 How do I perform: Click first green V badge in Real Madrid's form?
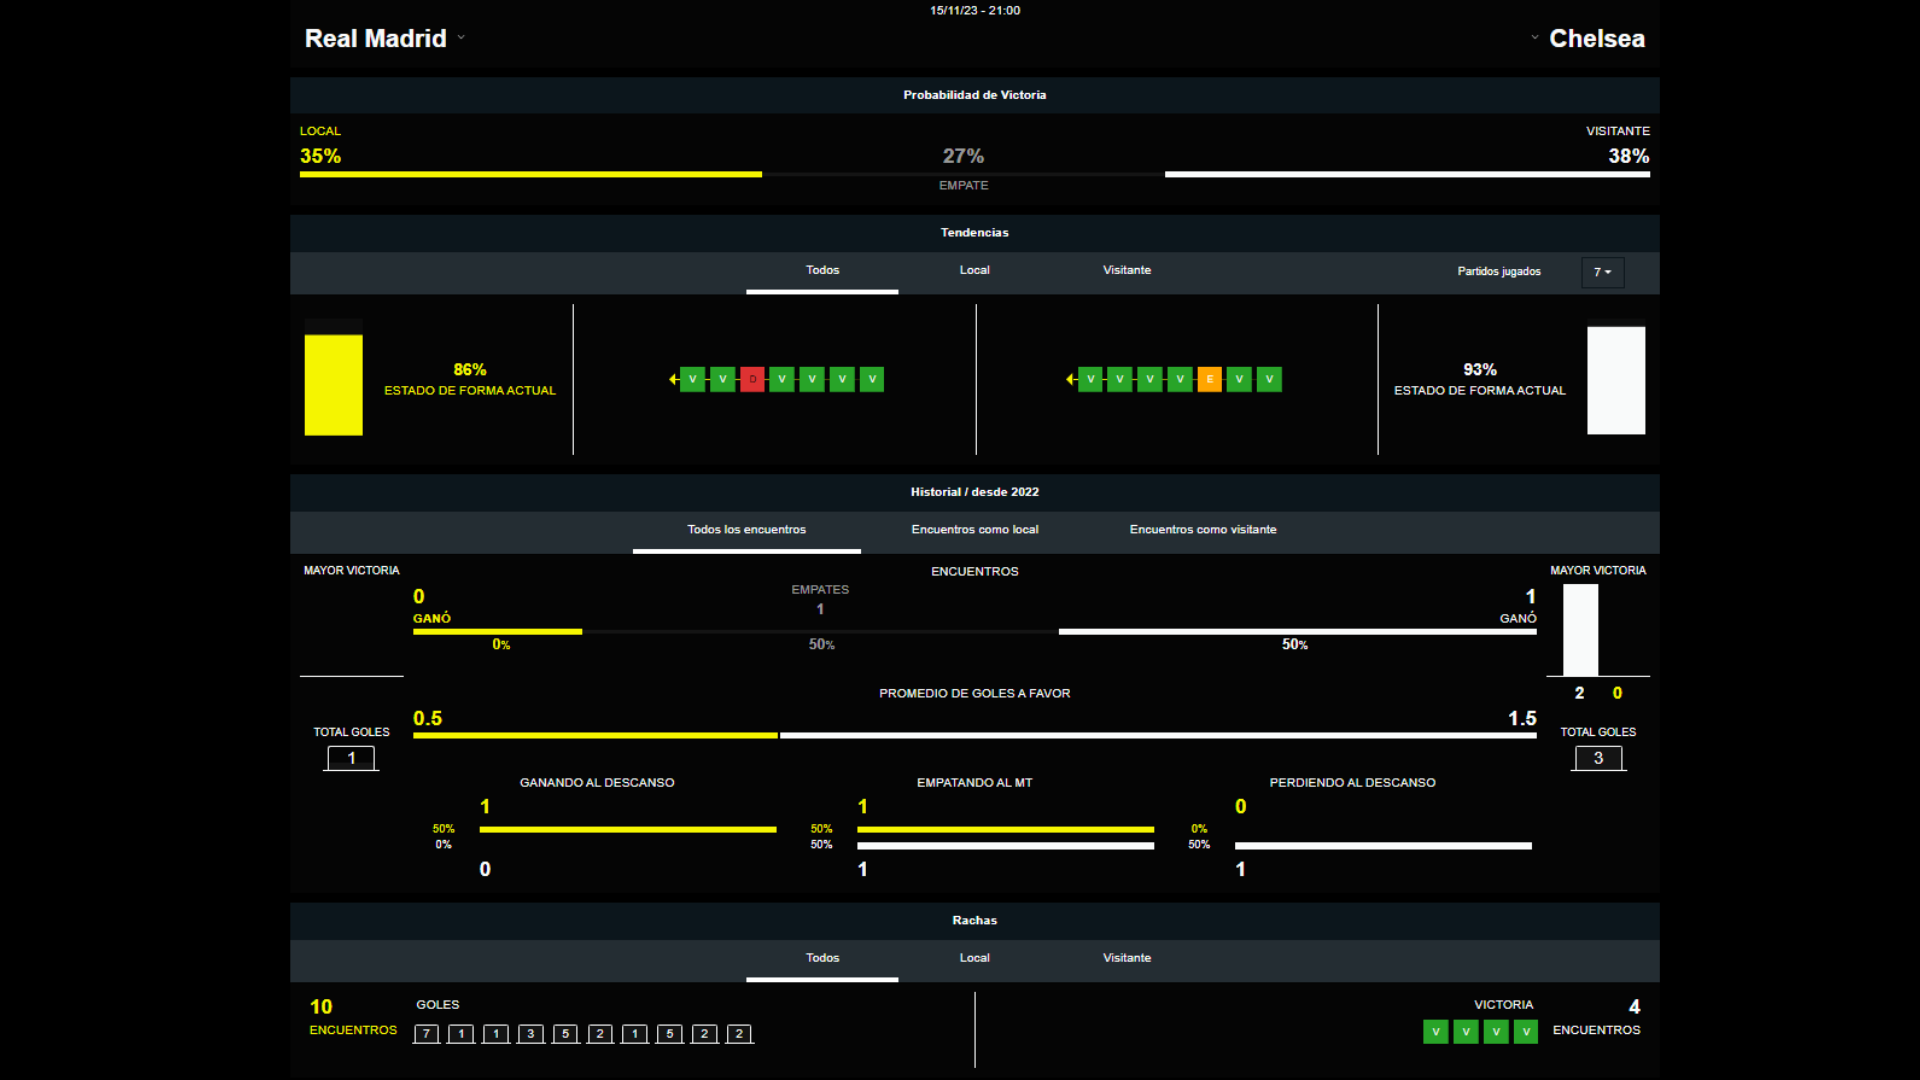(692, 379)
